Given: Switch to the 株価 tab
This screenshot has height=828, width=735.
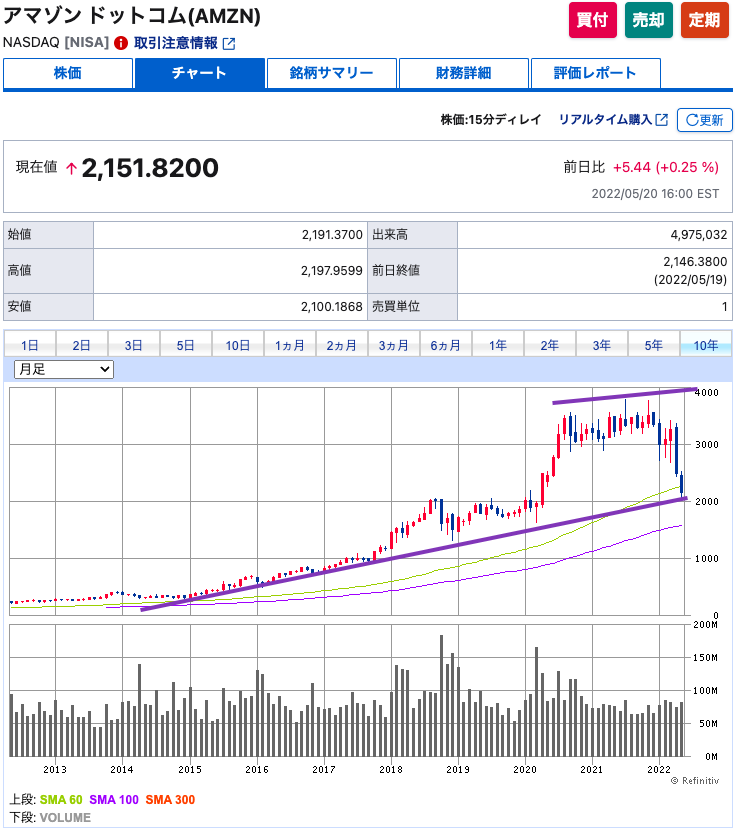Looking at the screenshot, I should pos(68,73).
